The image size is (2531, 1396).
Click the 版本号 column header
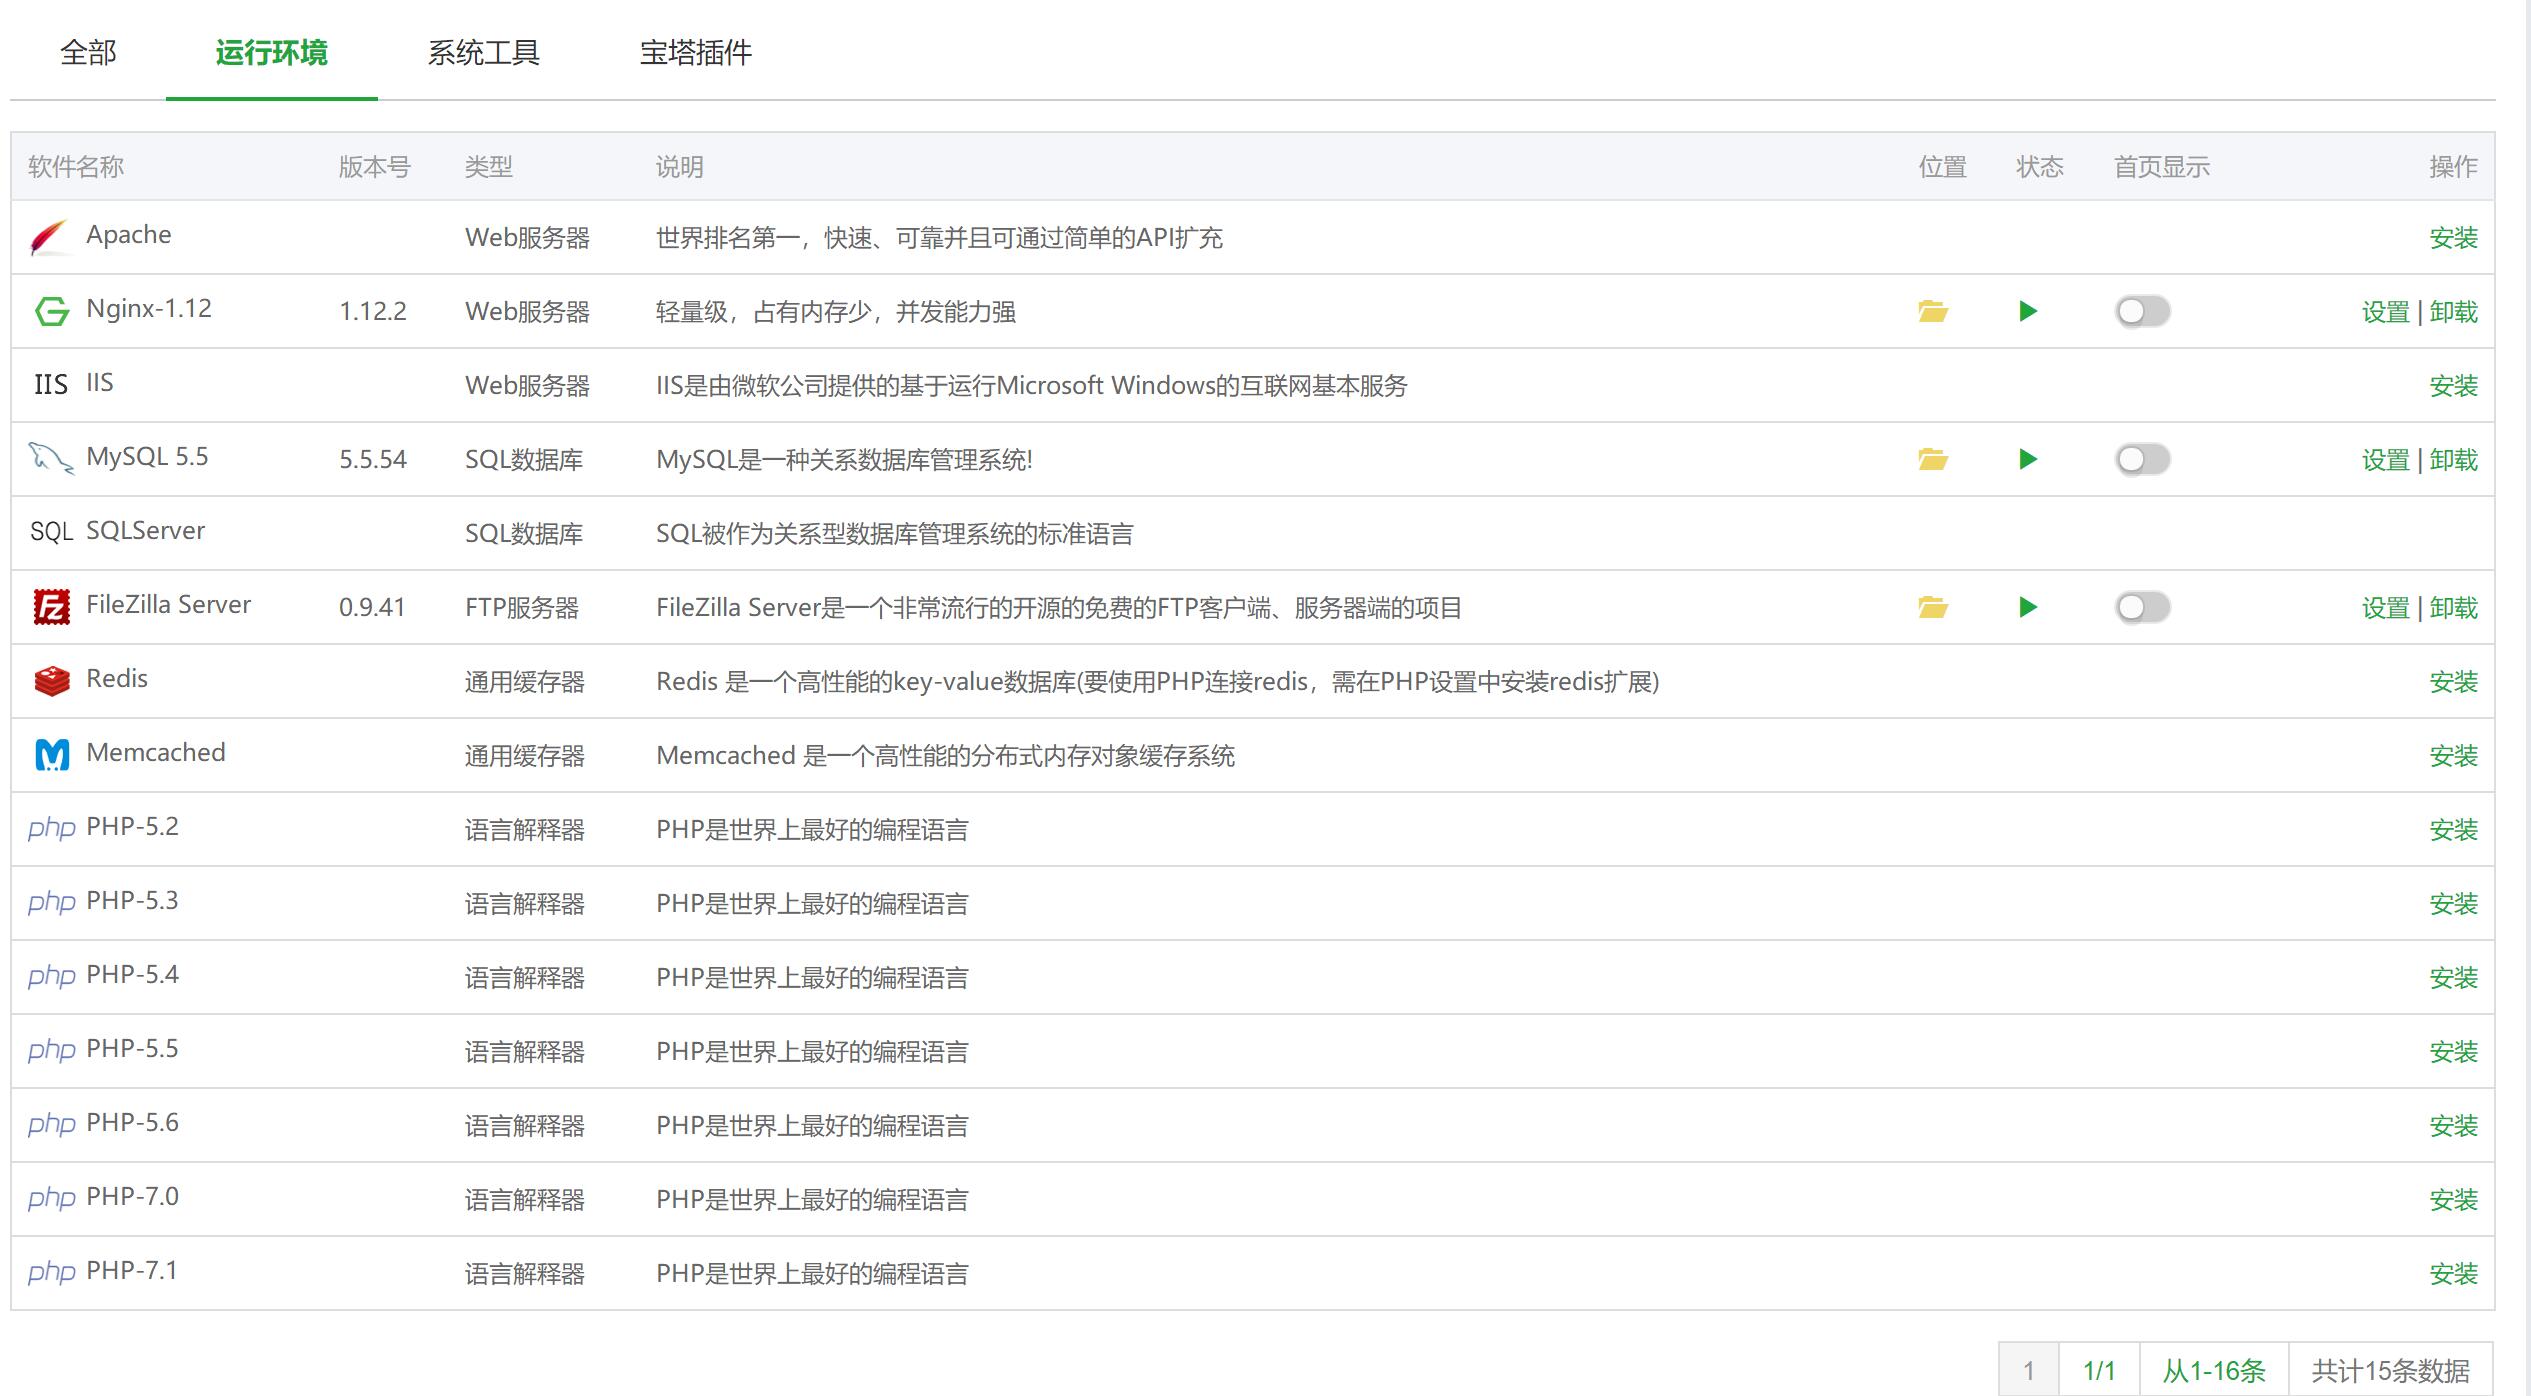tap(374, 167)
